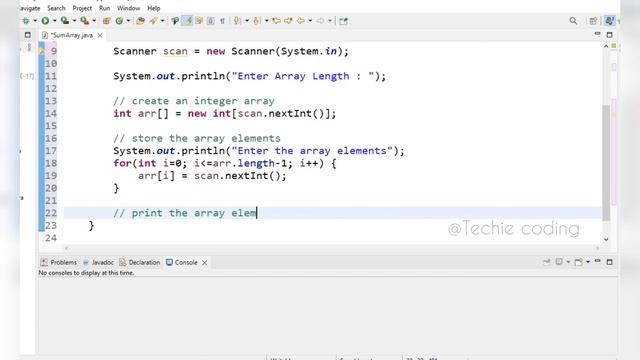Open the New Java Class dropdown arrow
The width and height of the screenshot is (640, 360).
[128, 21]
